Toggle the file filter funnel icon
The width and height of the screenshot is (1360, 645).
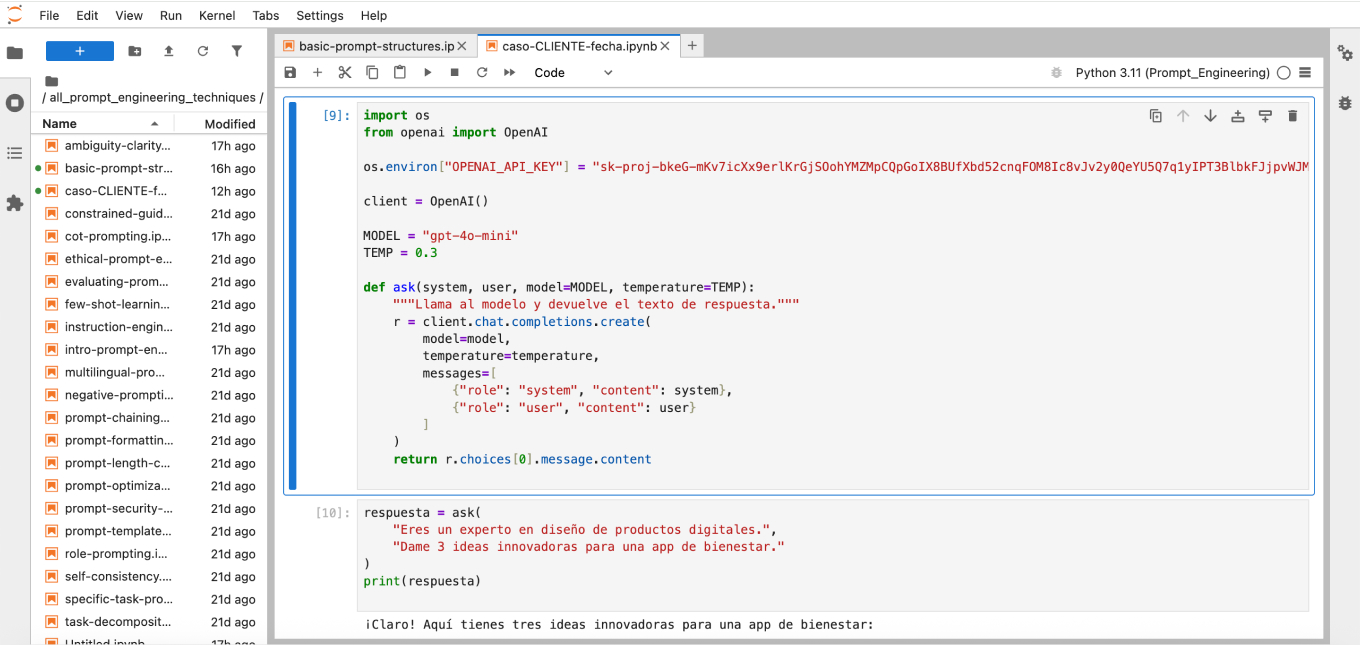237,51
